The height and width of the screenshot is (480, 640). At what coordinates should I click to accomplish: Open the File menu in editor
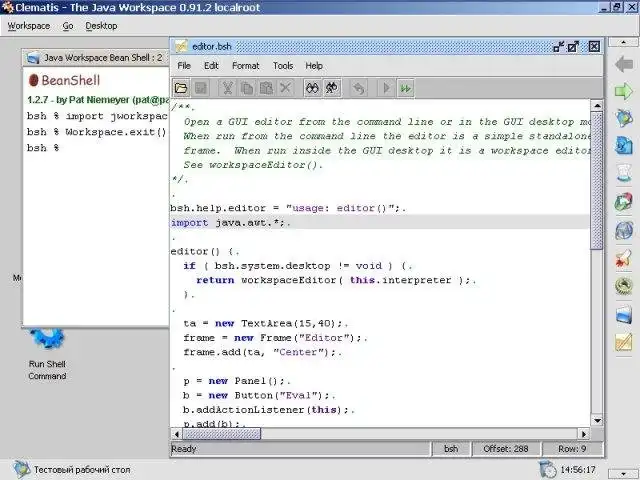pyautogui.click(x=184, y=66)
